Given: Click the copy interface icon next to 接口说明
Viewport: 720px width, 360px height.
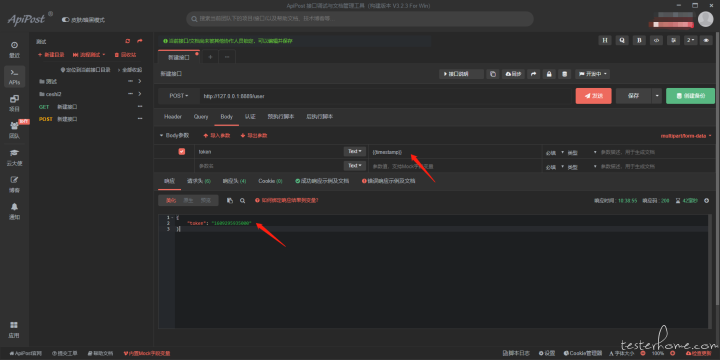Looking at the screenshot, I should (x=493, y=74).
